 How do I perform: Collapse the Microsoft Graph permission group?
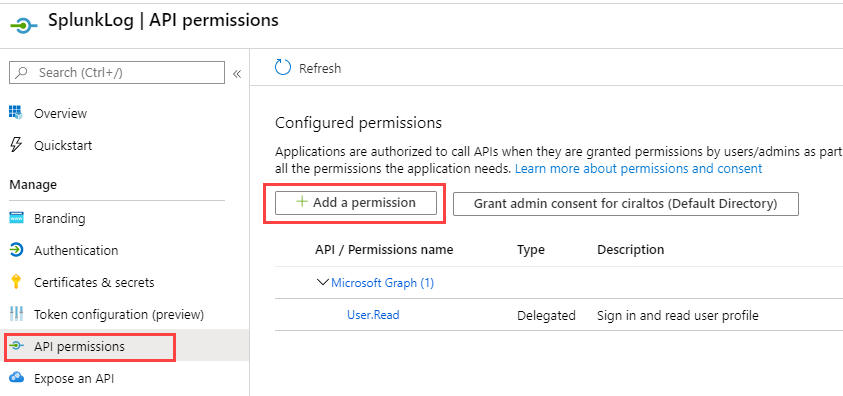click(323, 282)
